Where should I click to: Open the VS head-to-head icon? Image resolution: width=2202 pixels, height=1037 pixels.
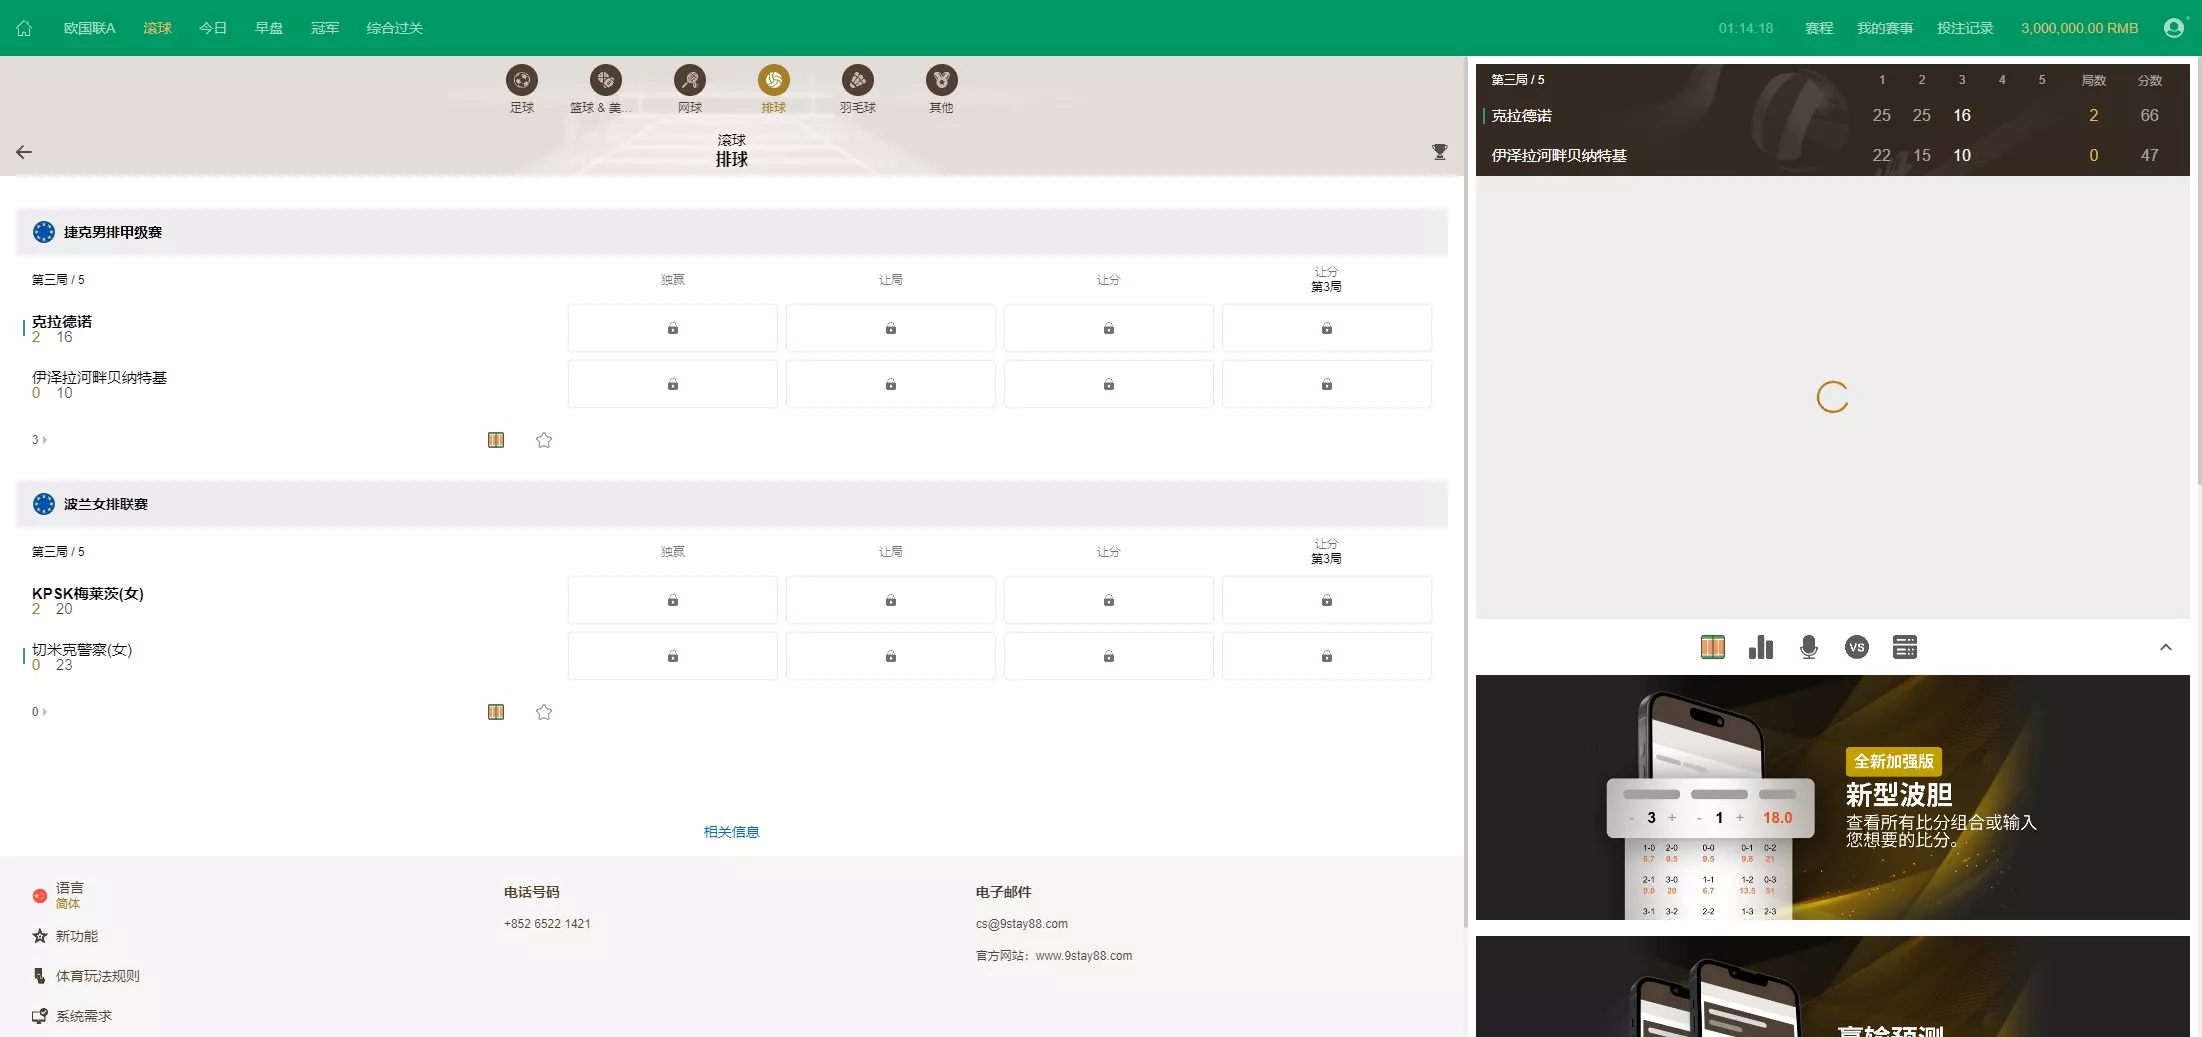(x=1856, y=648)
